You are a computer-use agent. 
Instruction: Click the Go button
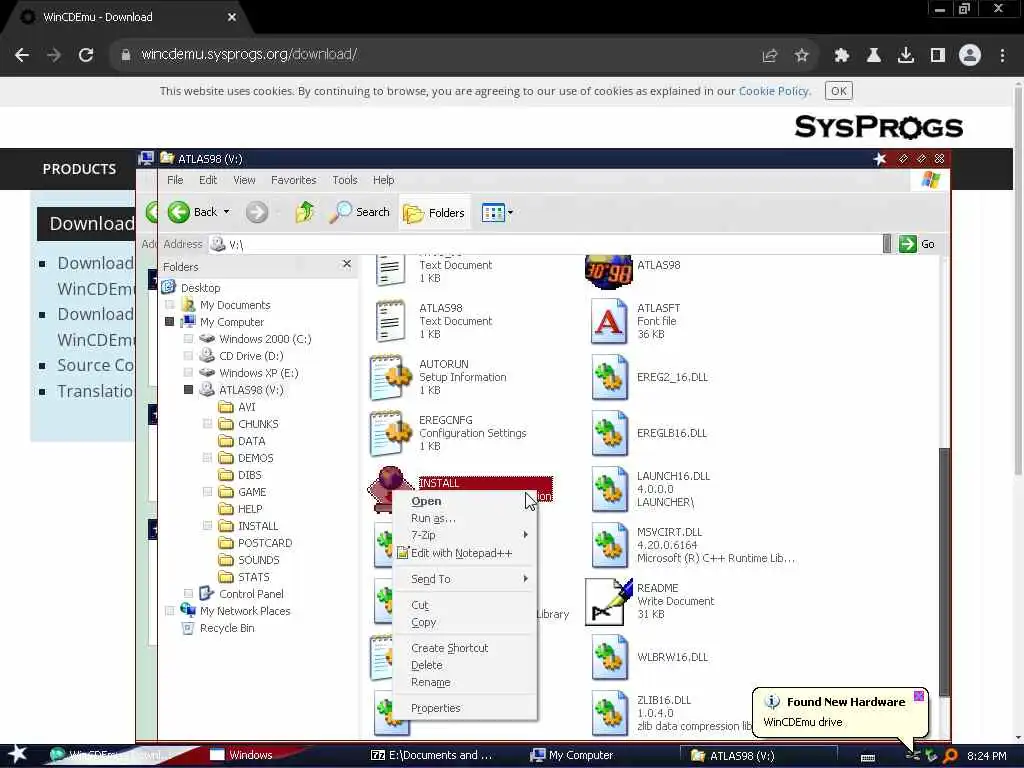point(917,244)
